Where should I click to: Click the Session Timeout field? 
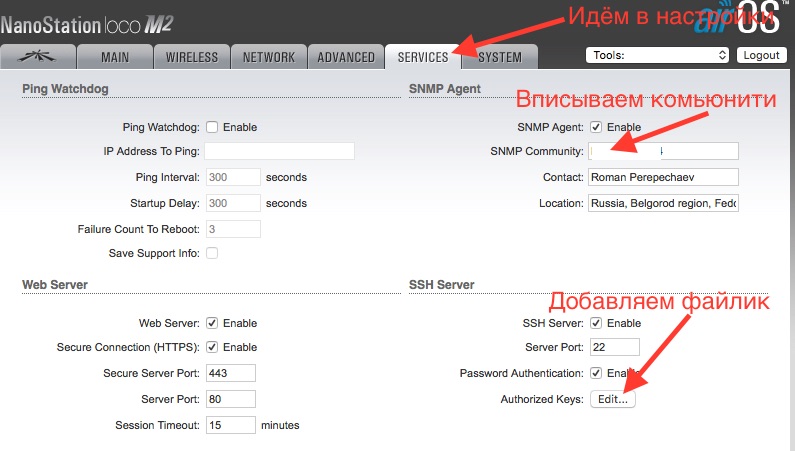[230, 425]
